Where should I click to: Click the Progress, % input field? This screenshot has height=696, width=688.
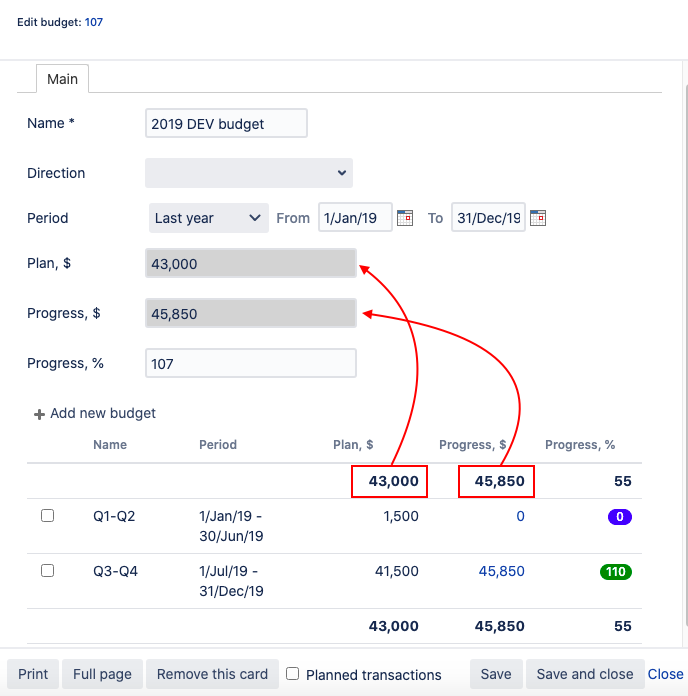point(250,364)
